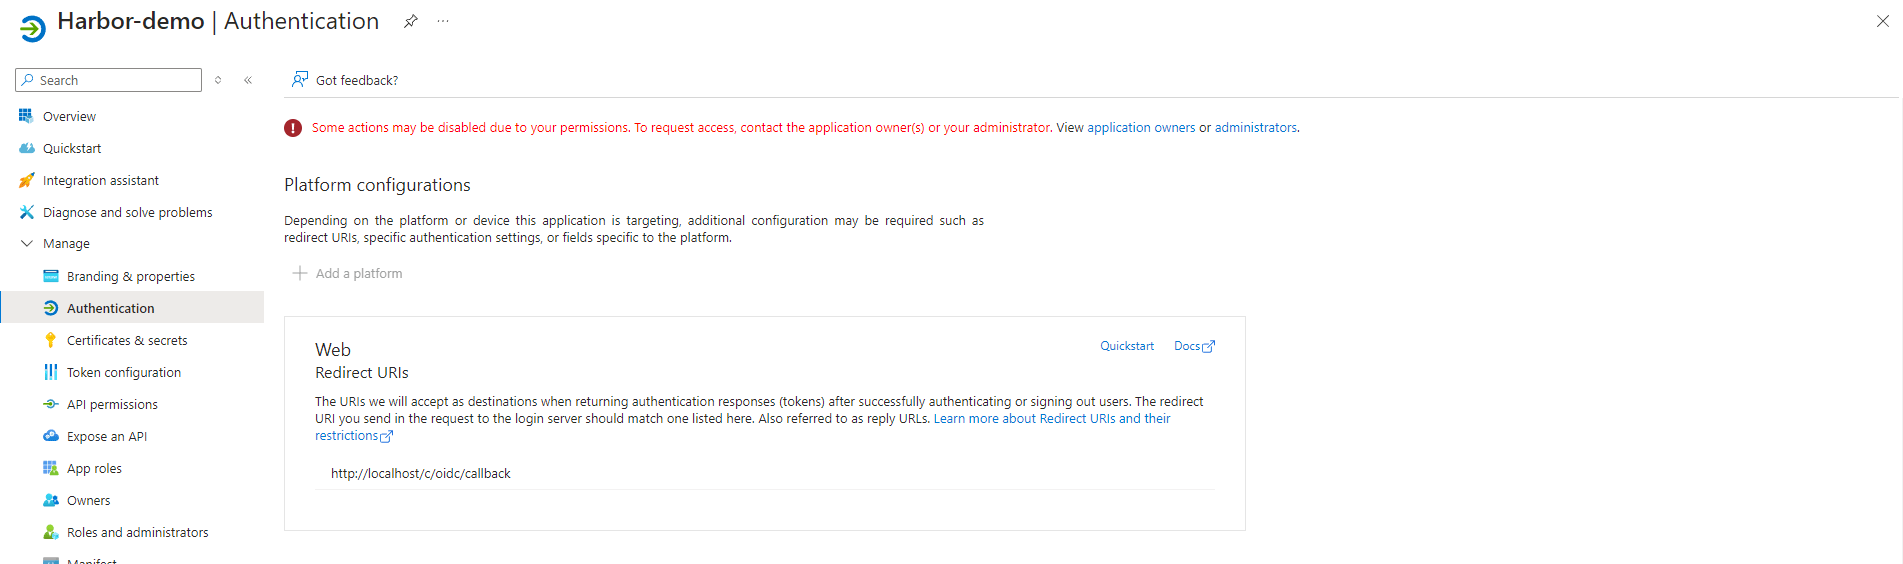Open Token configuration
Screen dimensions: 1903x564
[x=124, y=373]
